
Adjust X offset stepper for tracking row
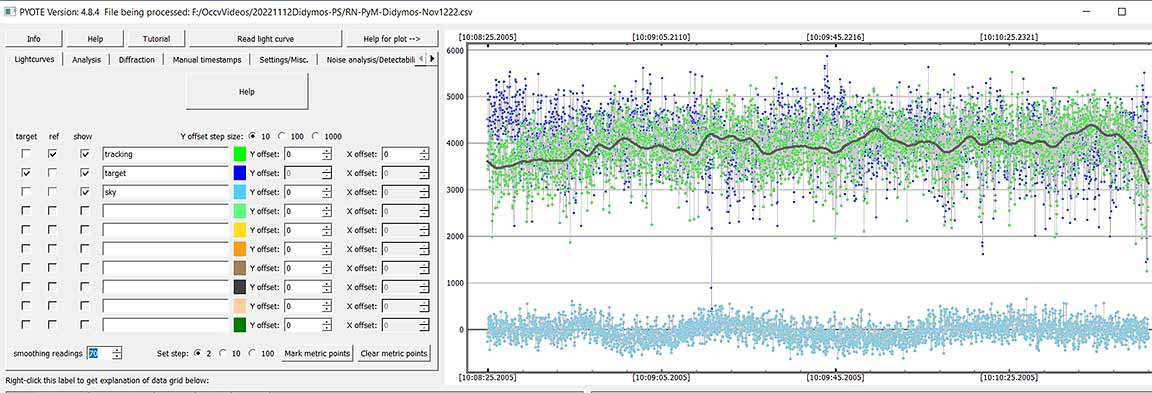[424, 154]
